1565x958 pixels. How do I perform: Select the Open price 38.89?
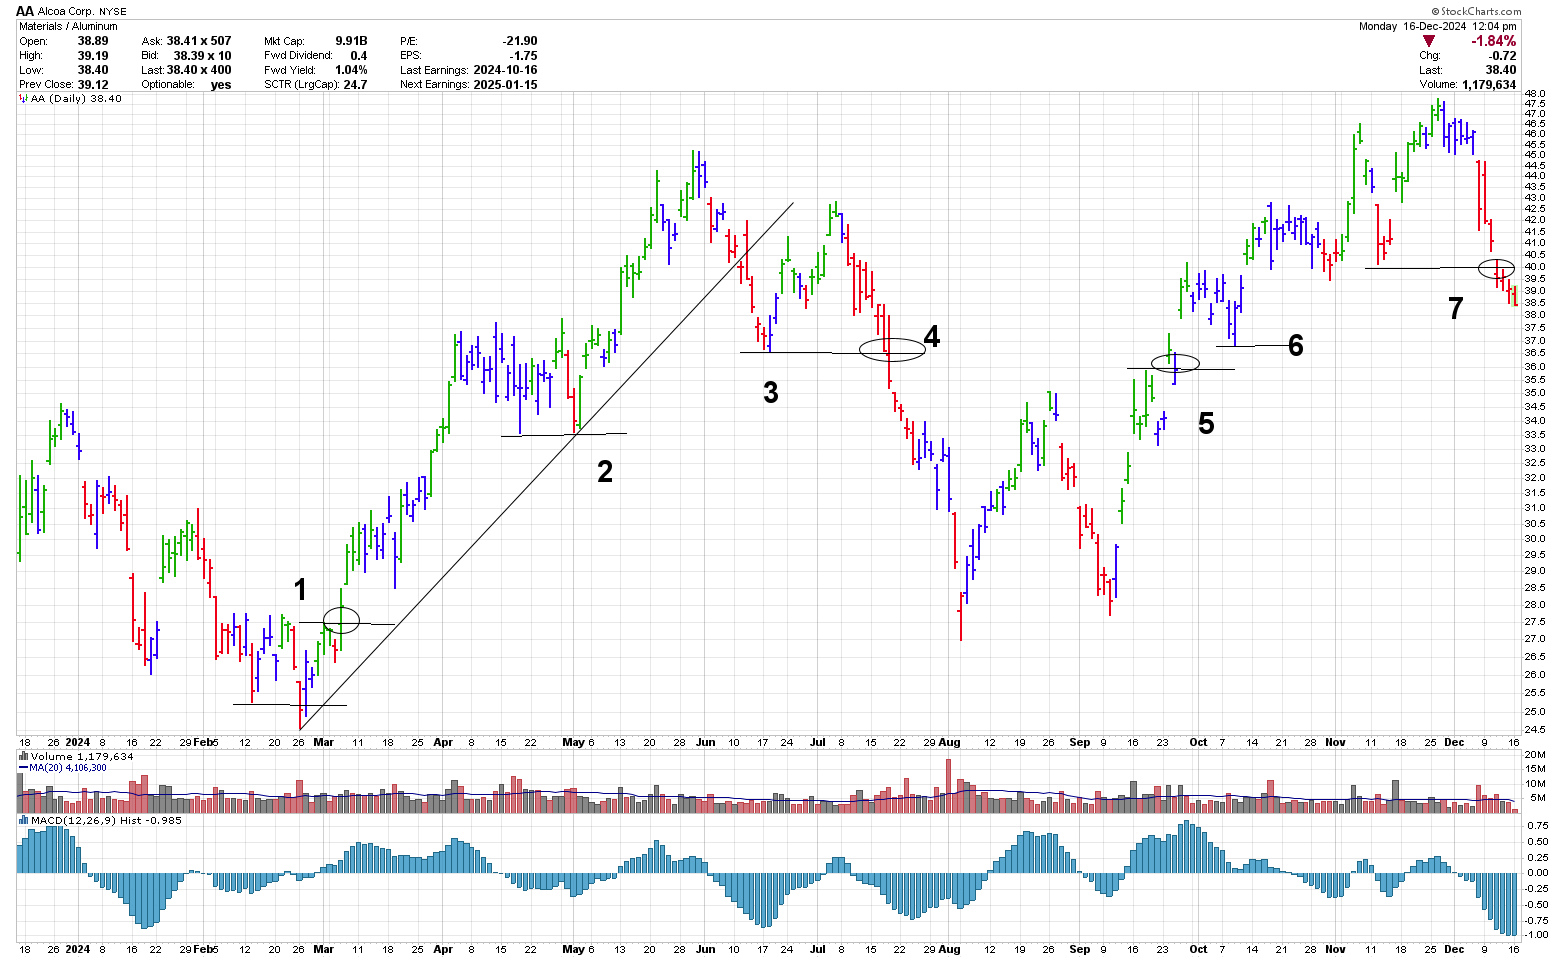(93, 41)
